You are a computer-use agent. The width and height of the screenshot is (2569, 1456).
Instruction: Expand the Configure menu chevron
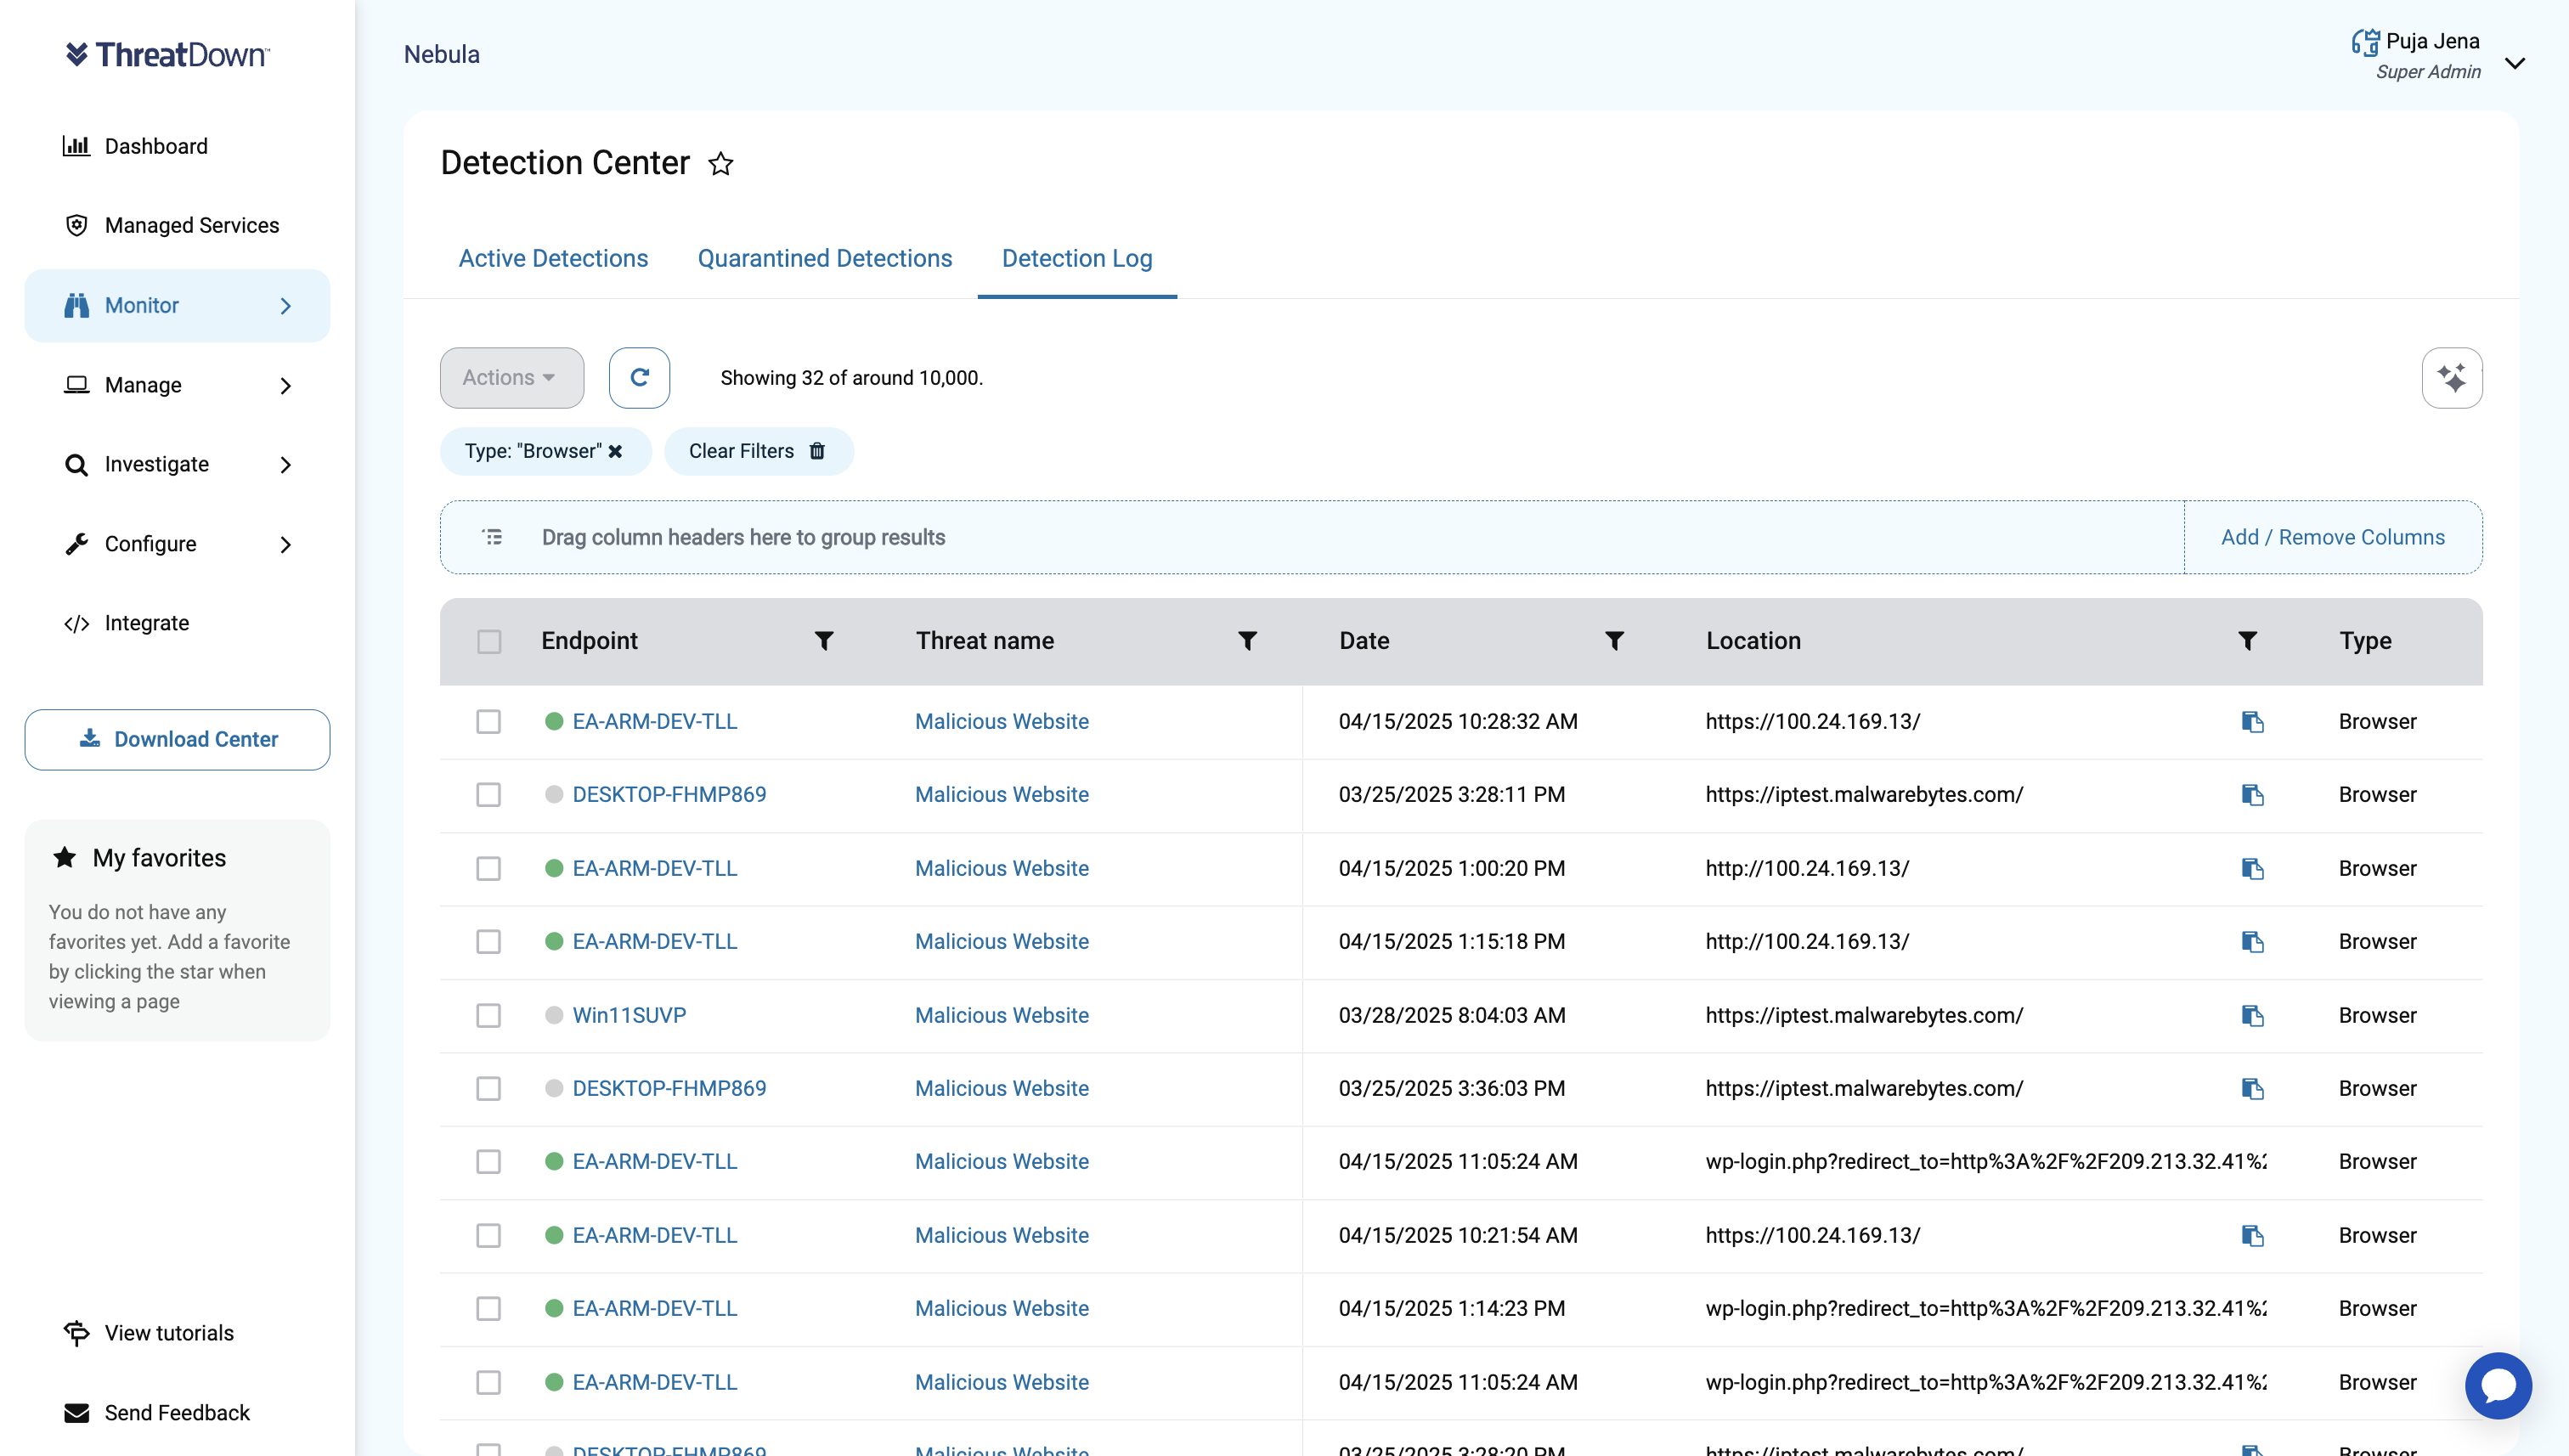click(x=285, y=544)
